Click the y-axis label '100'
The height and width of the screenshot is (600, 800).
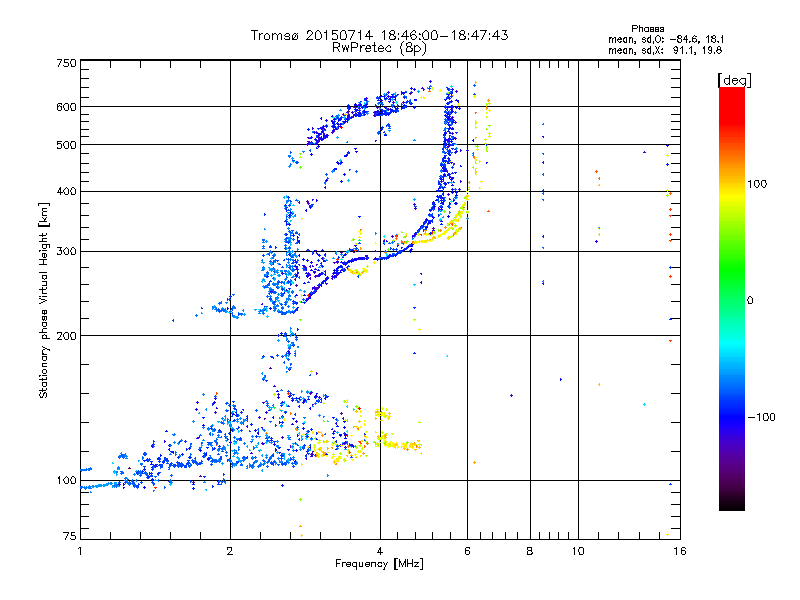pos(66,481)
